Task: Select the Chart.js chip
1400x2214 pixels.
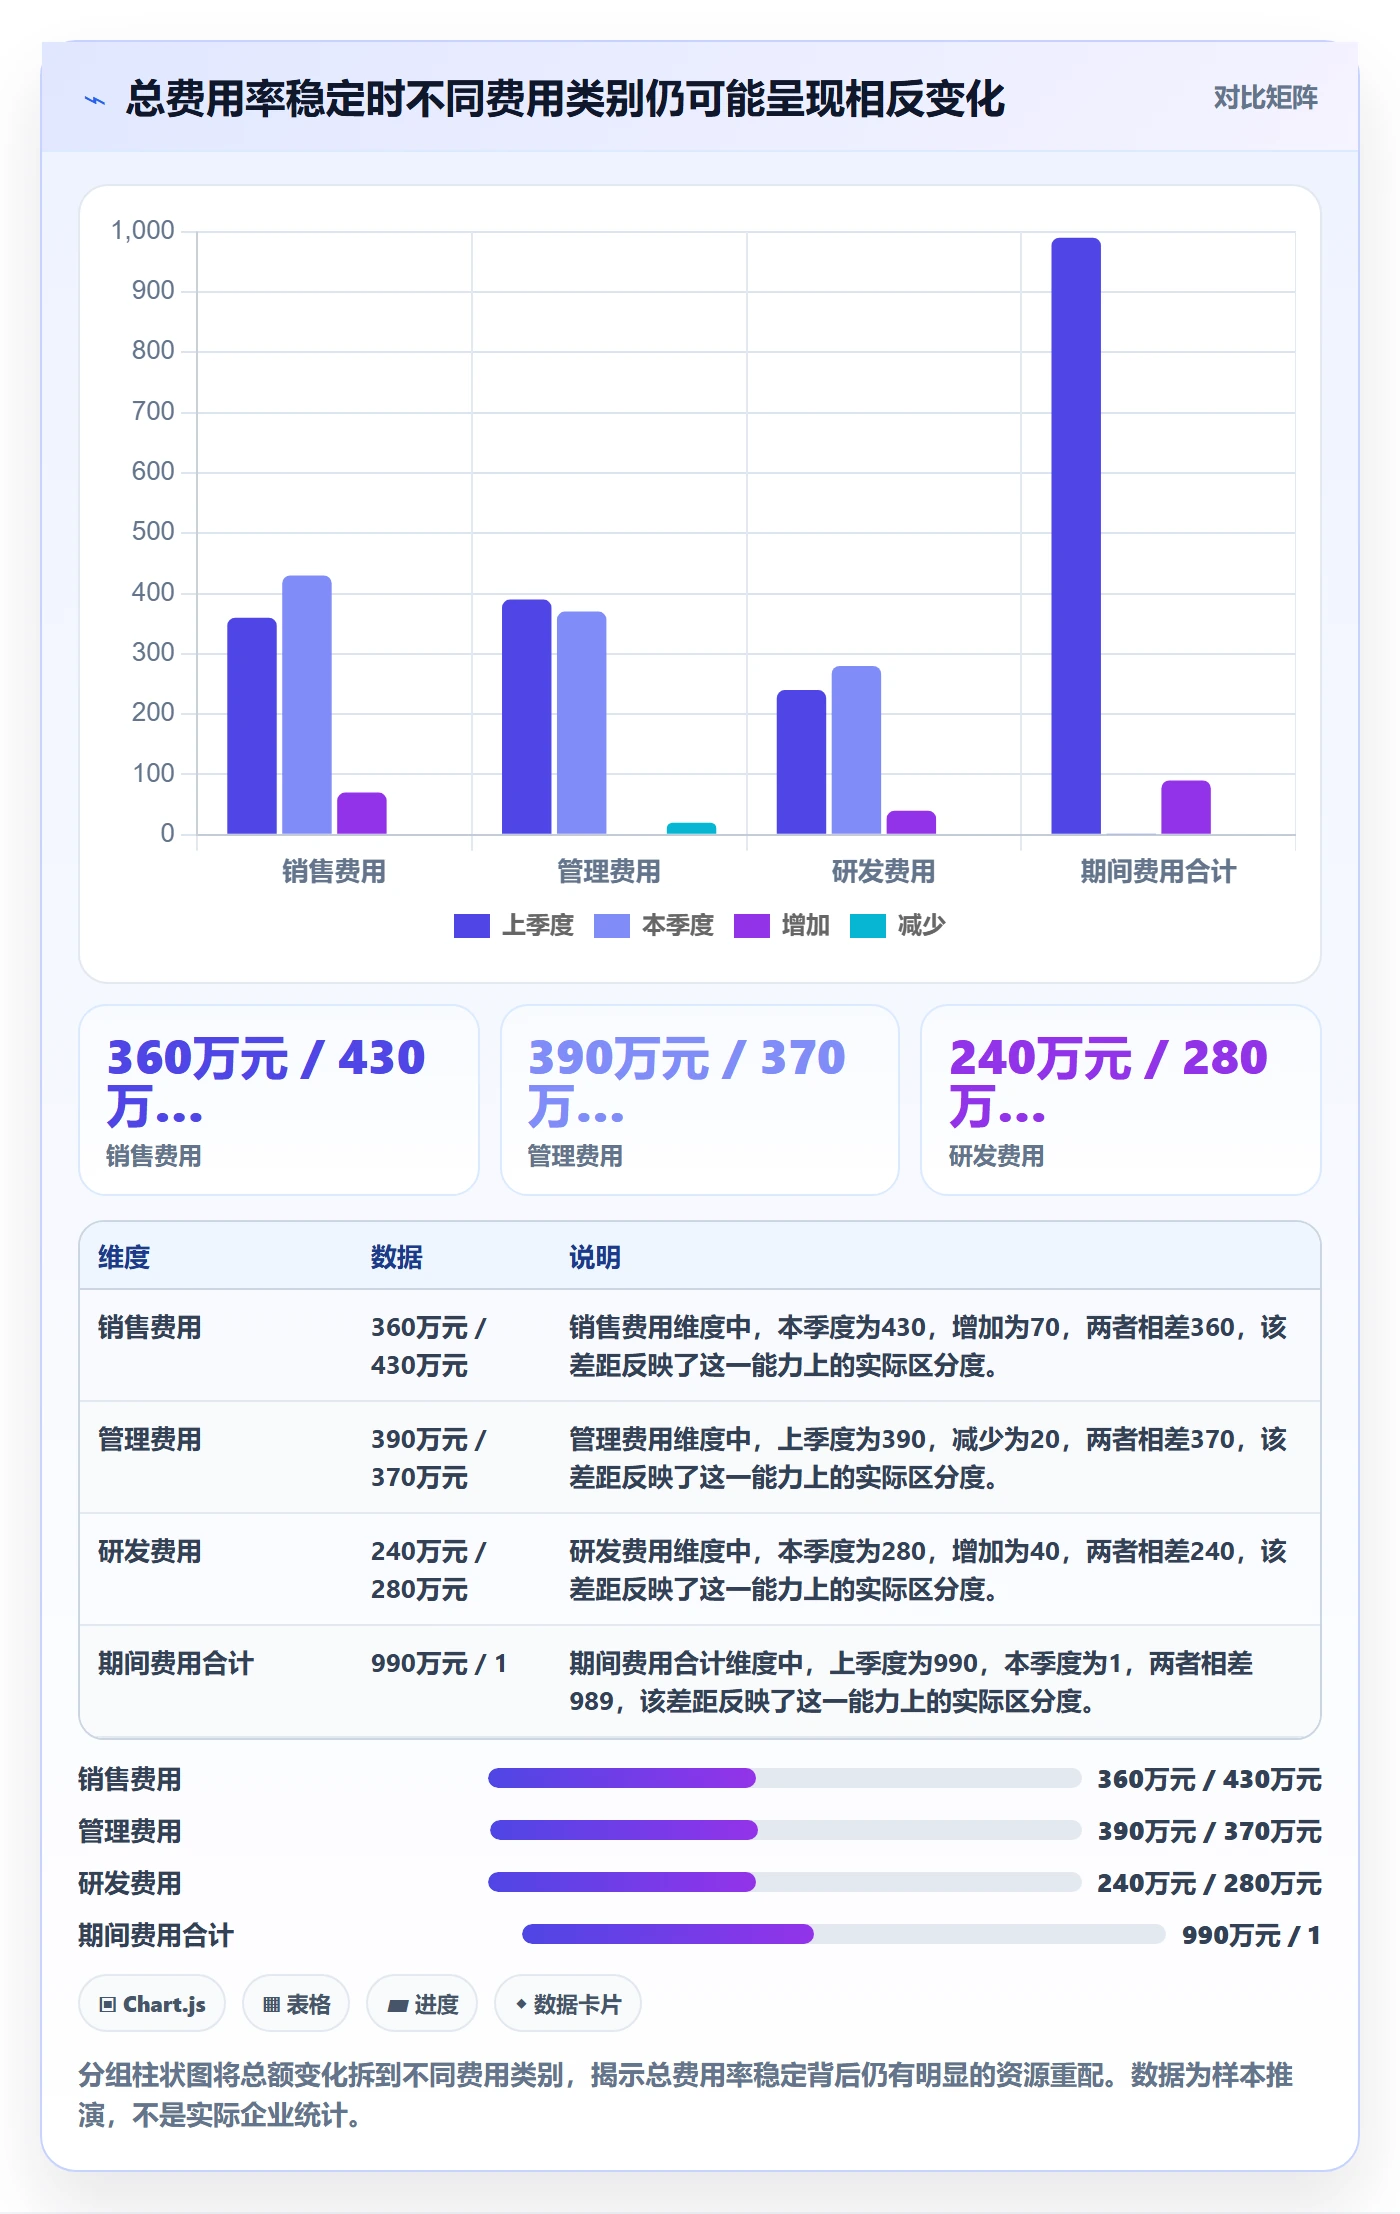Action: [152, 2004]
